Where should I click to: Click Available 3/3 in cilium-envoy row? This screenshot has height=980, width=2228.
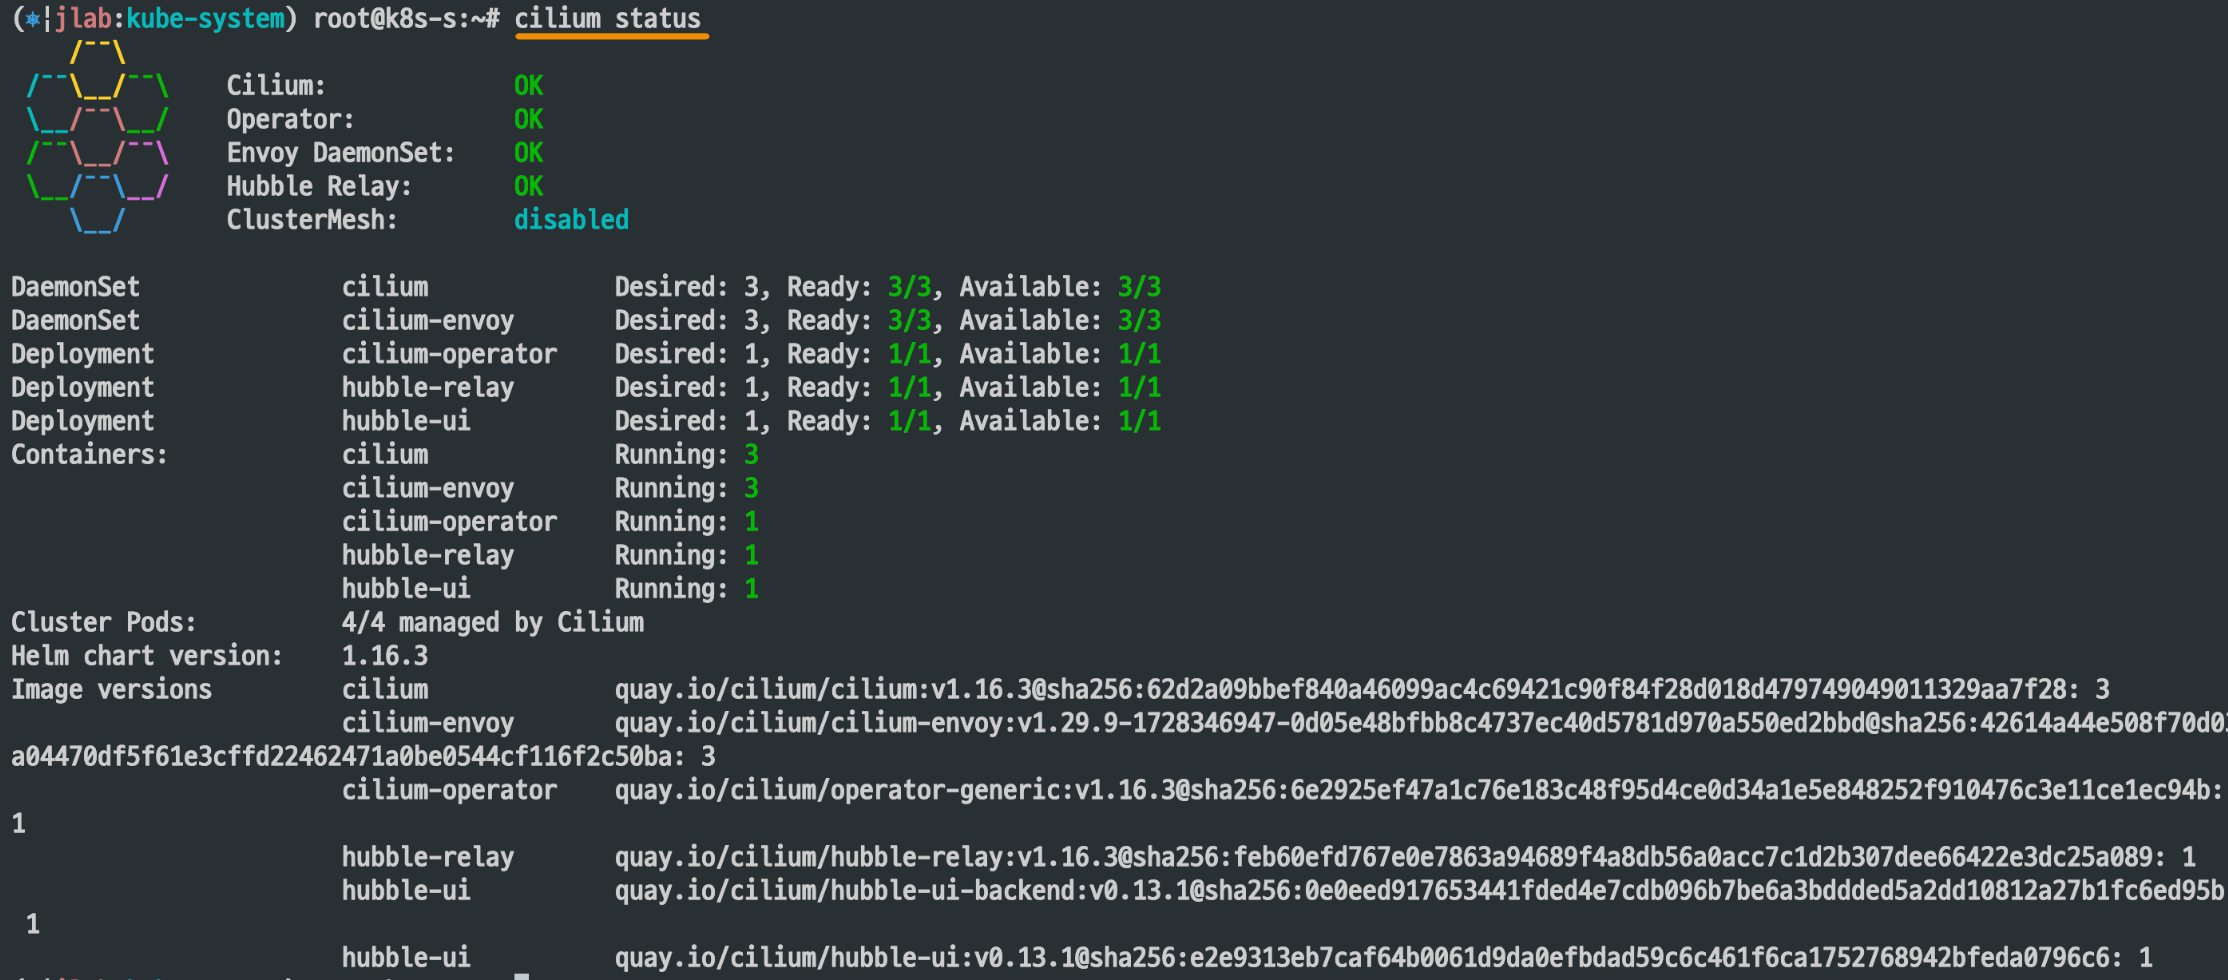1139,321
